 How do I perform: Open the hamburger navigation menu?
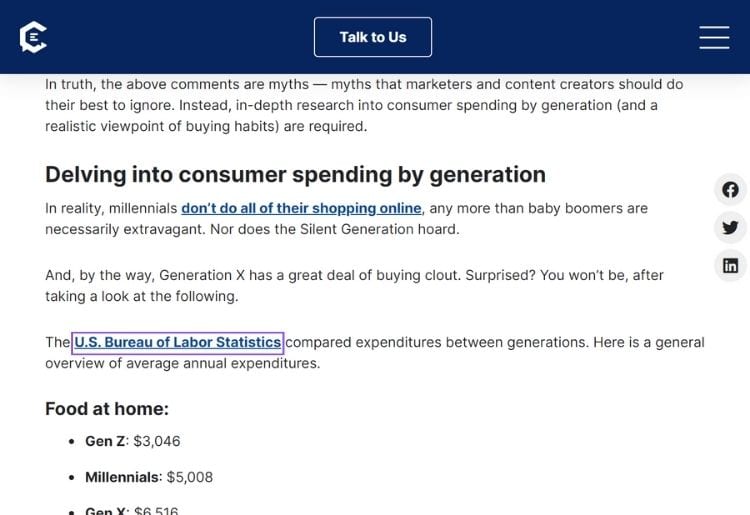[714, 37]
